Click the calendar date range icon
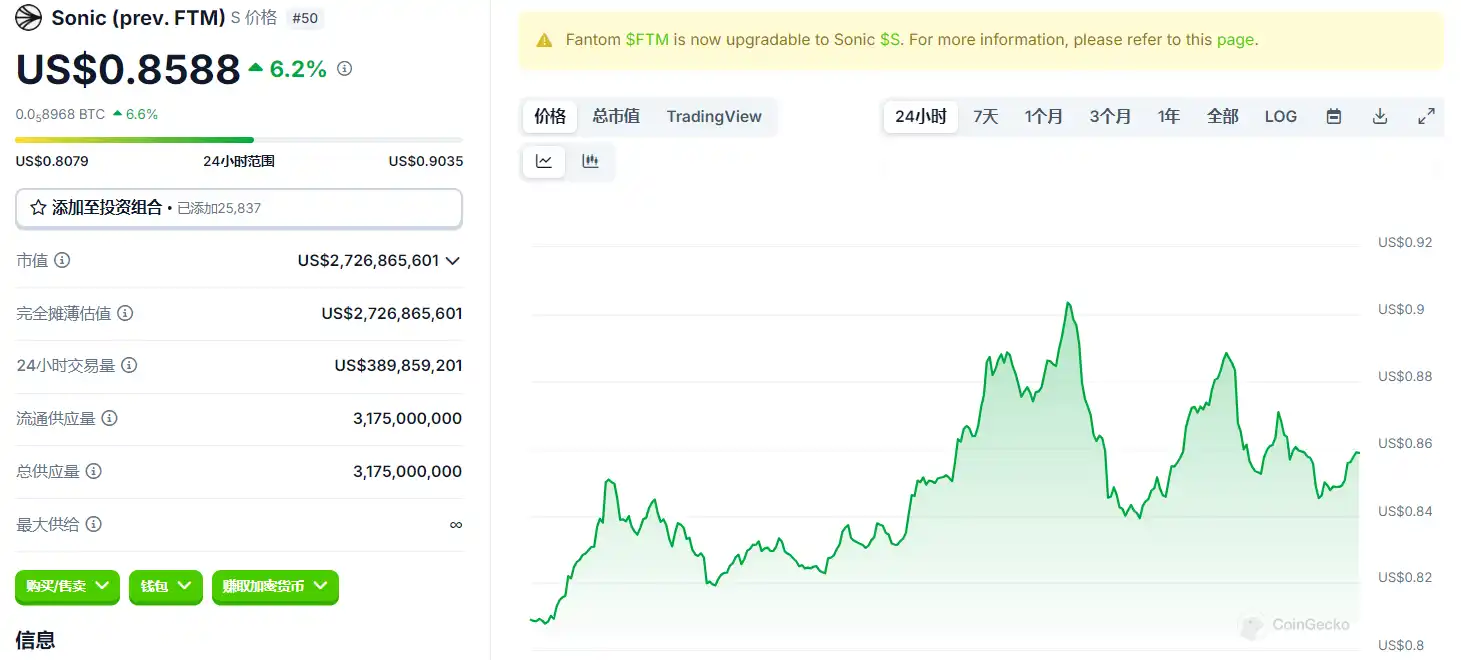Image resolution: width=1461 pixels, height=660 pixels. pyautogui.click(x=1333, y=117)
